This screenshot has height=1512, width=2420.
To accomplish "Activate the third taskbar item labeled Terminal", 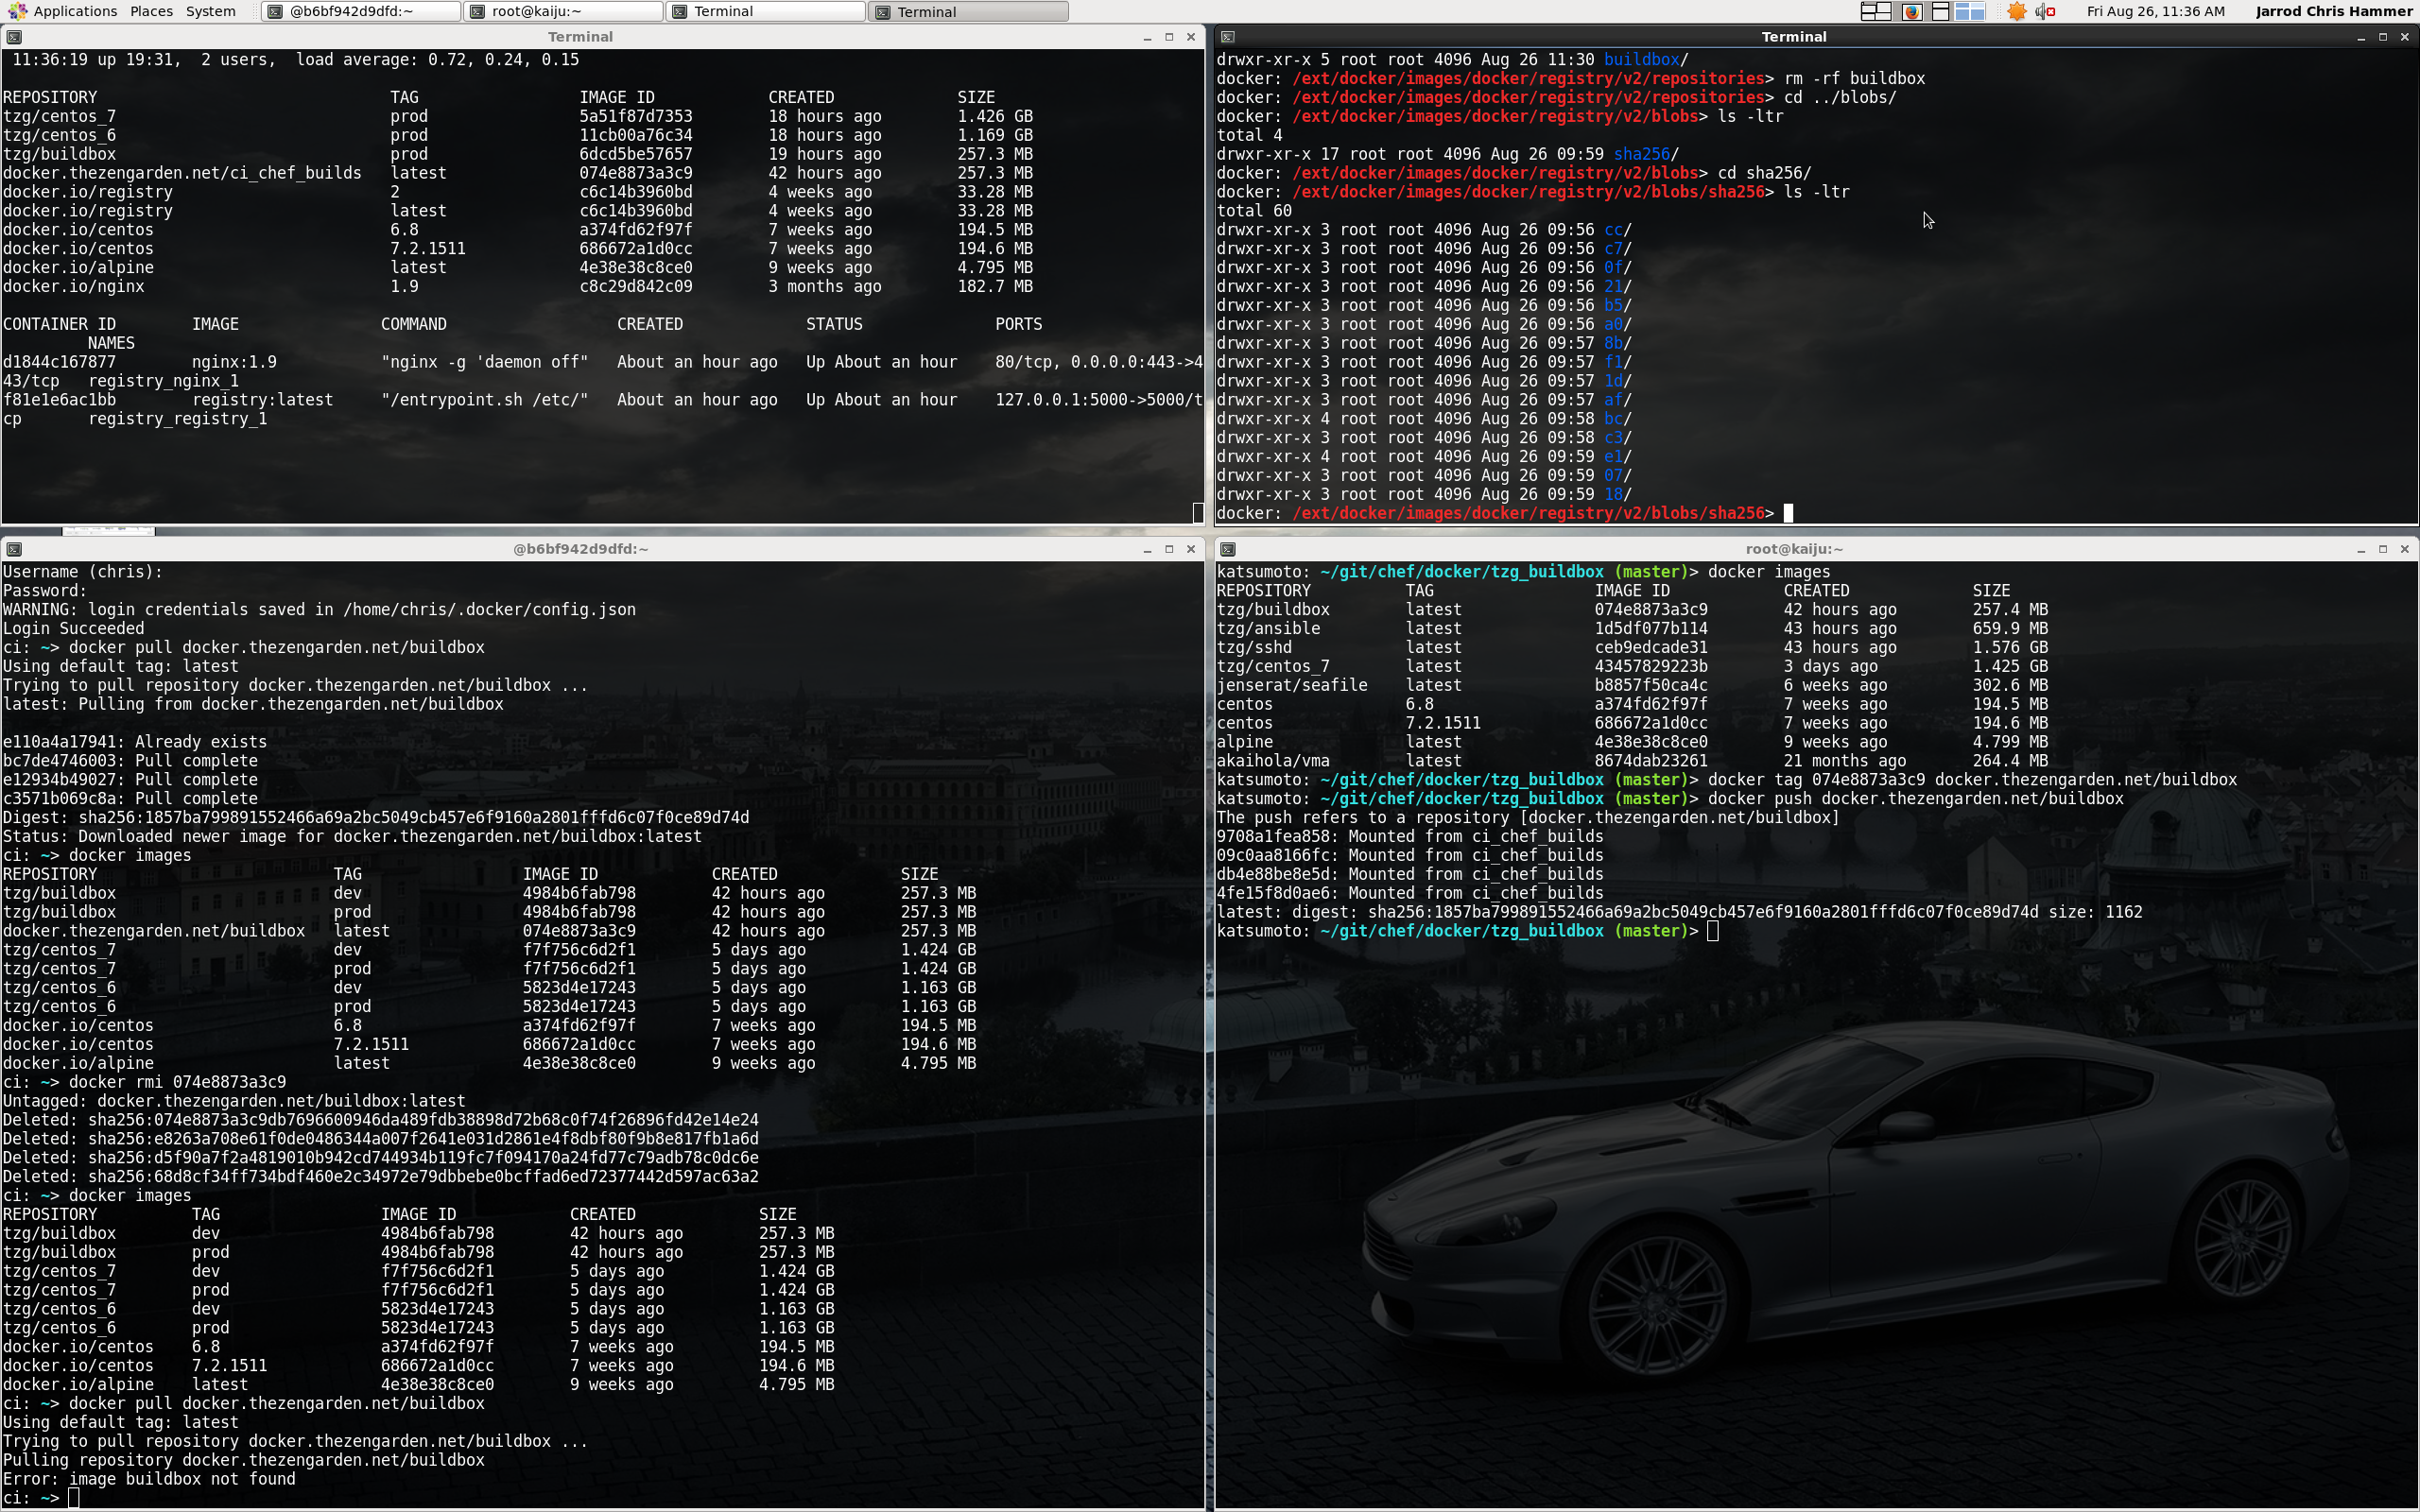I will [x=765, y=11].
